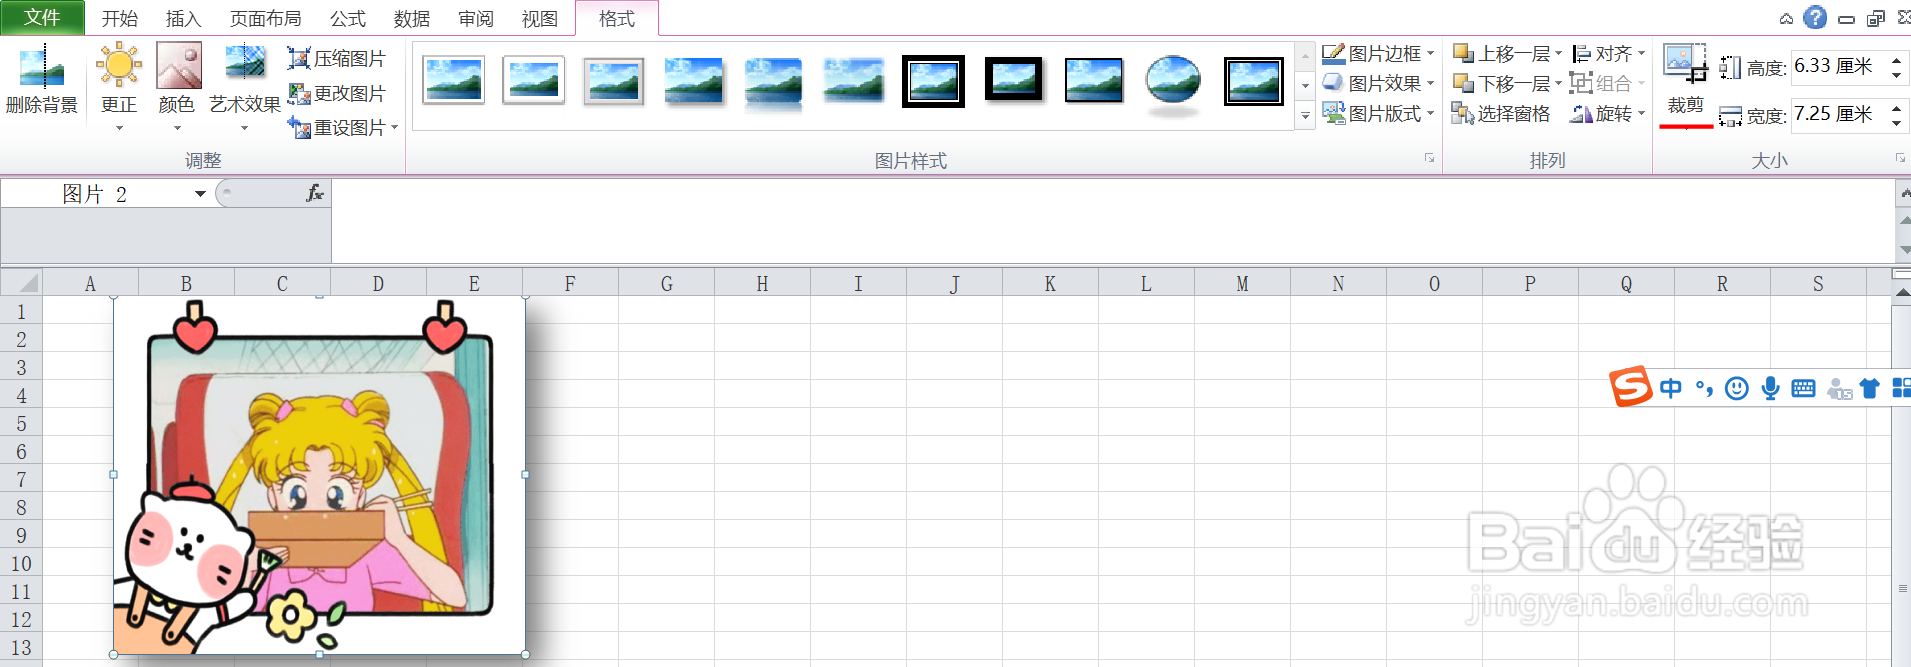The height and width of the screenshot is (667, 1911).
Task: Open Sogou skin shirt icon
Action: tap(1869, 388)
